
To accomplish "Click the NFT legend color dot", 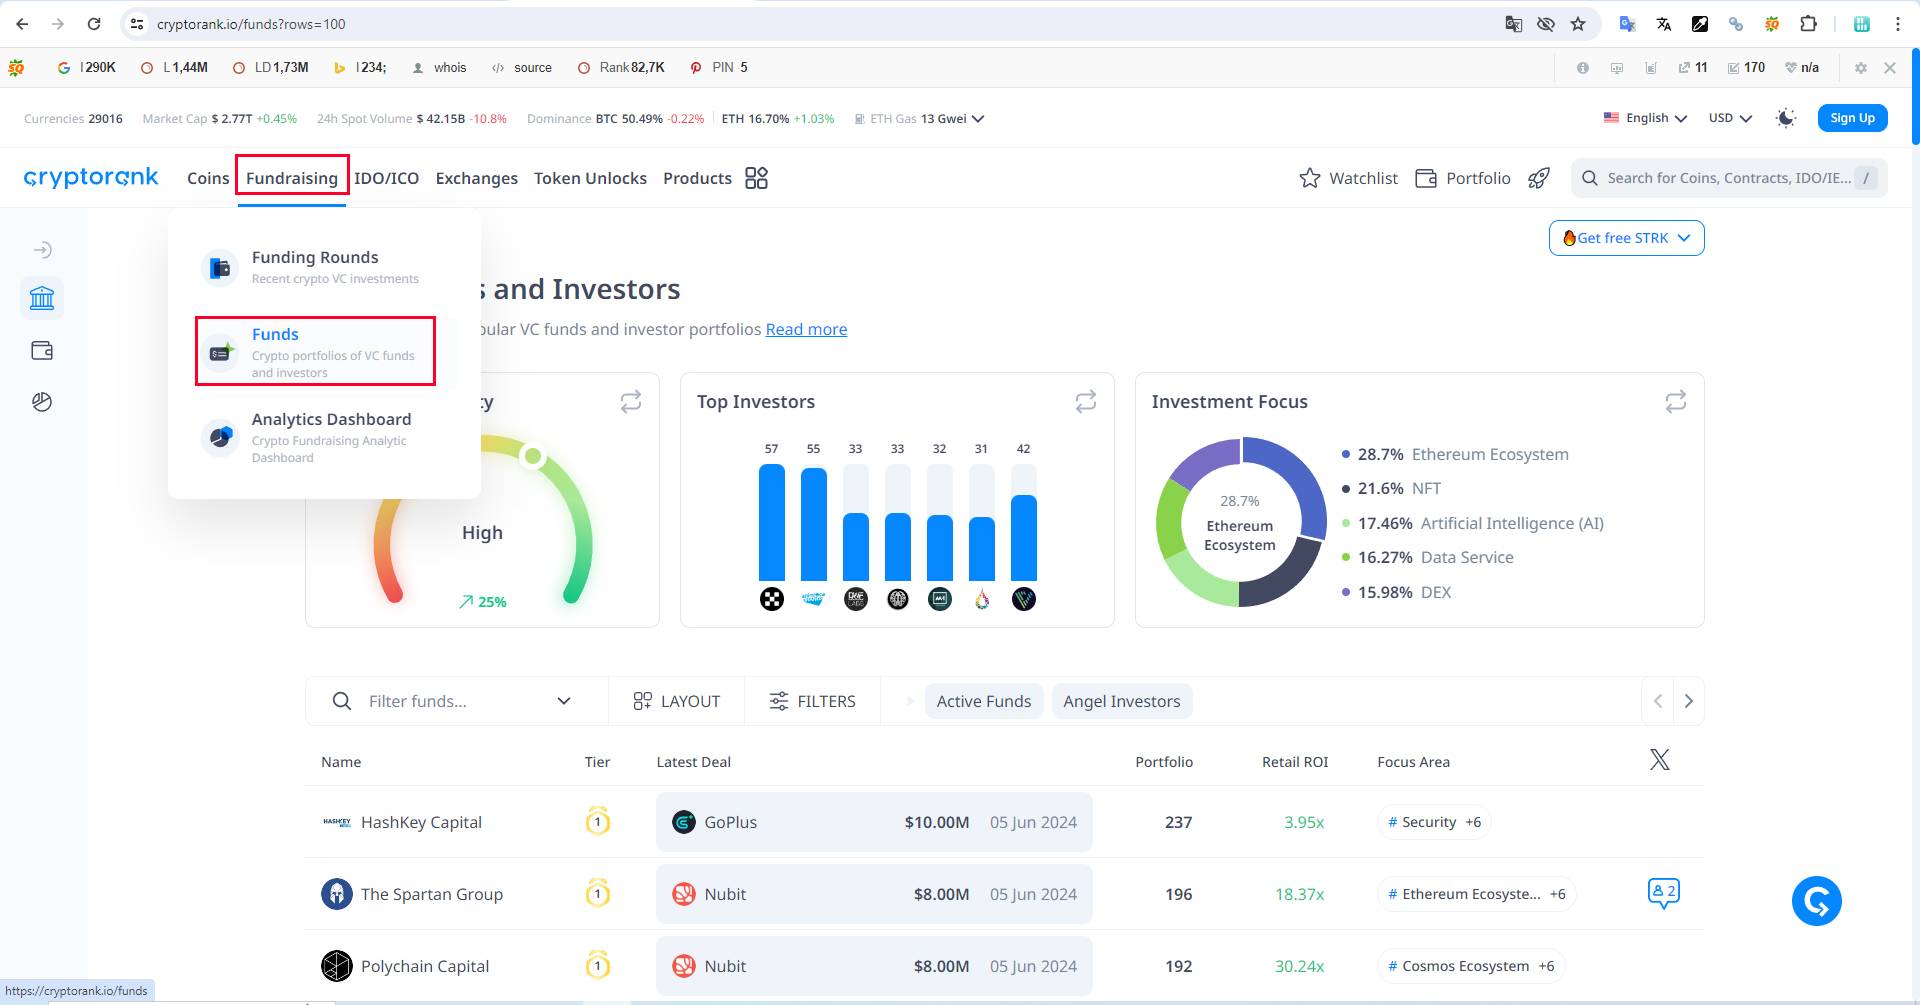I will [x=1346, y=489].
